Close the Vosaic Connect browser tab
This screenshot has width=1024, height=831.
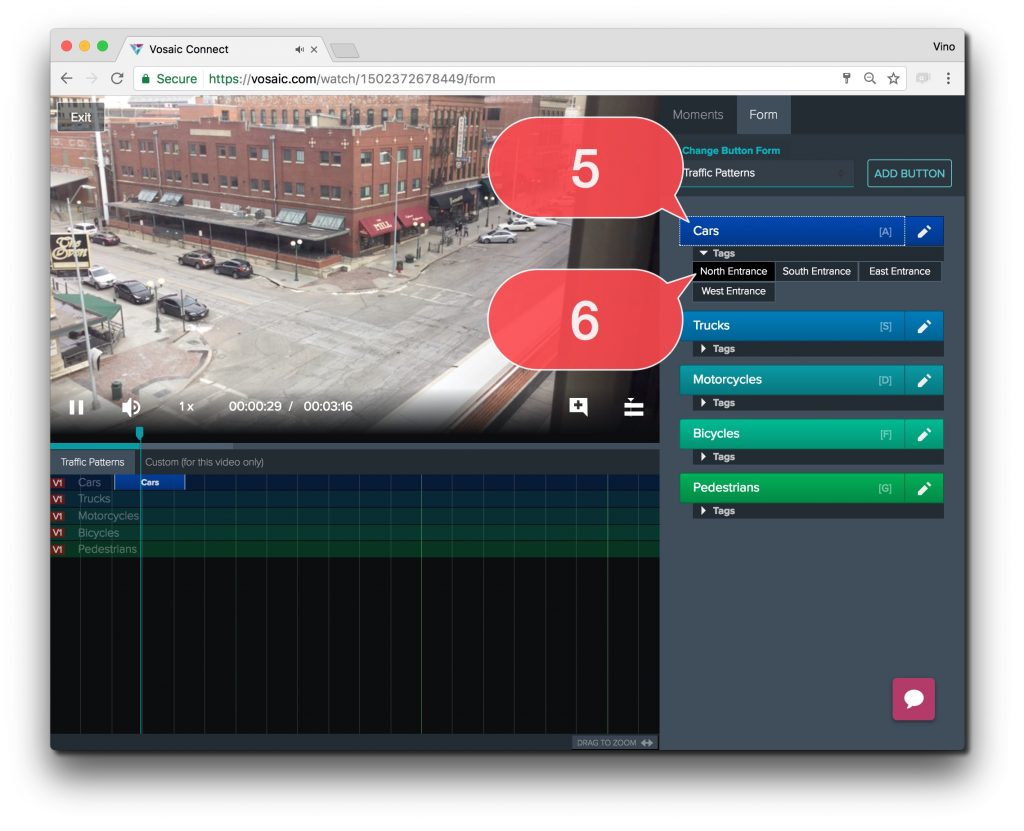click(x=314, y=50)
